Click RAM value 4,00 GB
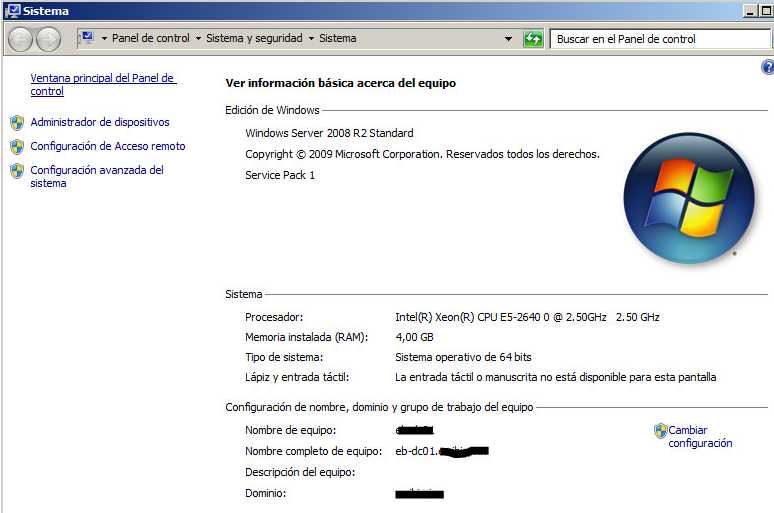The height and width of the screenshot is (513, 774). 414,337
